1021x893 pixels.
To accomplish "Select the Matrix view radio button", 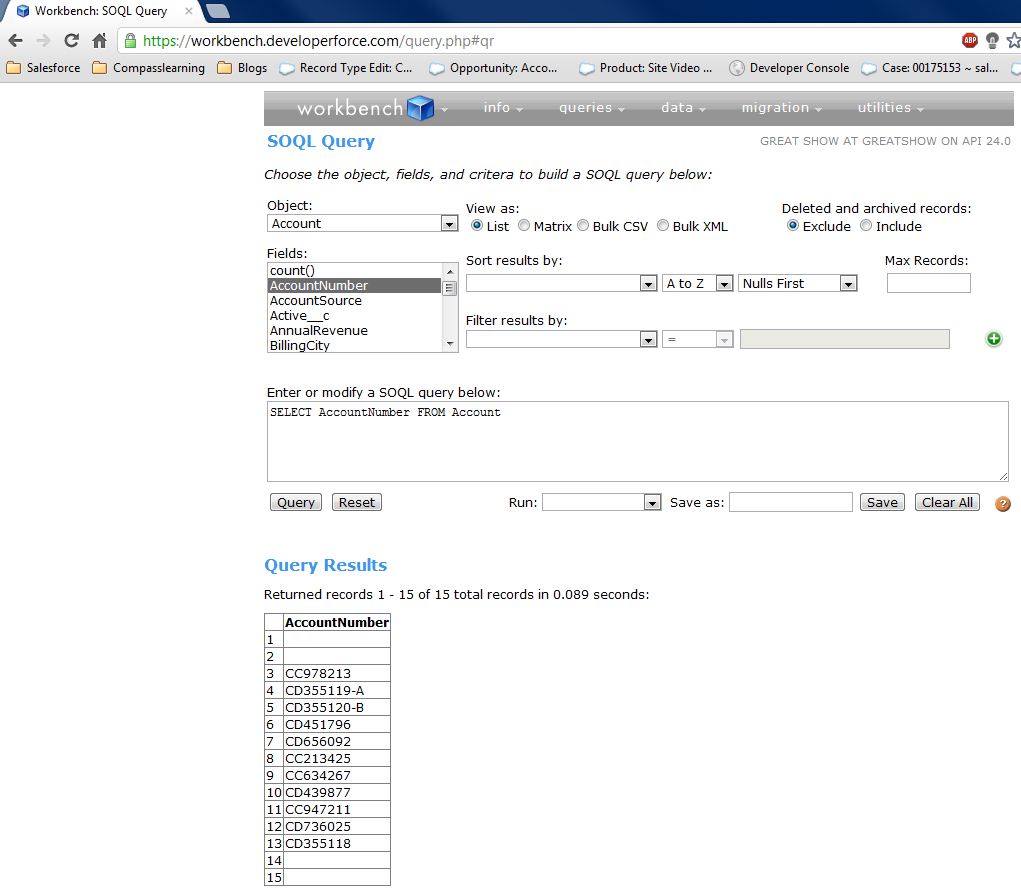I will click(523, 225).
